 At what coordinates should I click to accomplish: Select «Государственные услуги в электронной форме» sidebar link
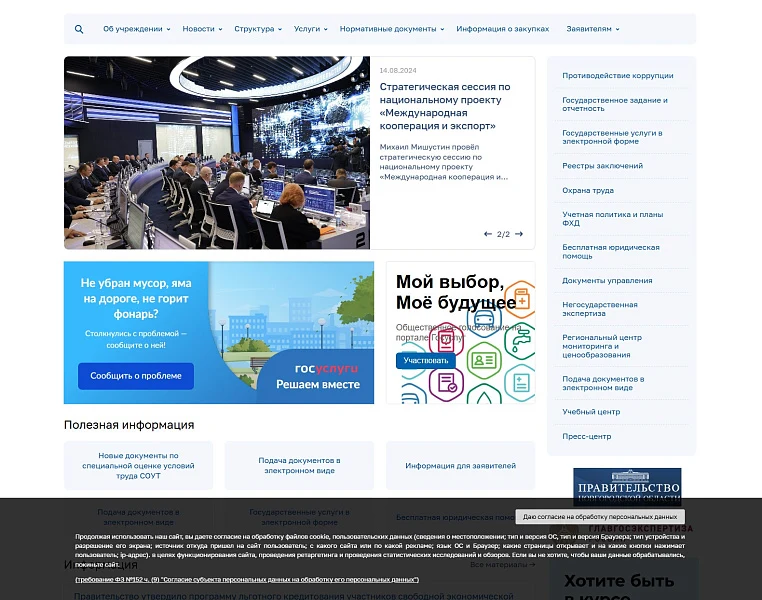click(x=612, y=137)
